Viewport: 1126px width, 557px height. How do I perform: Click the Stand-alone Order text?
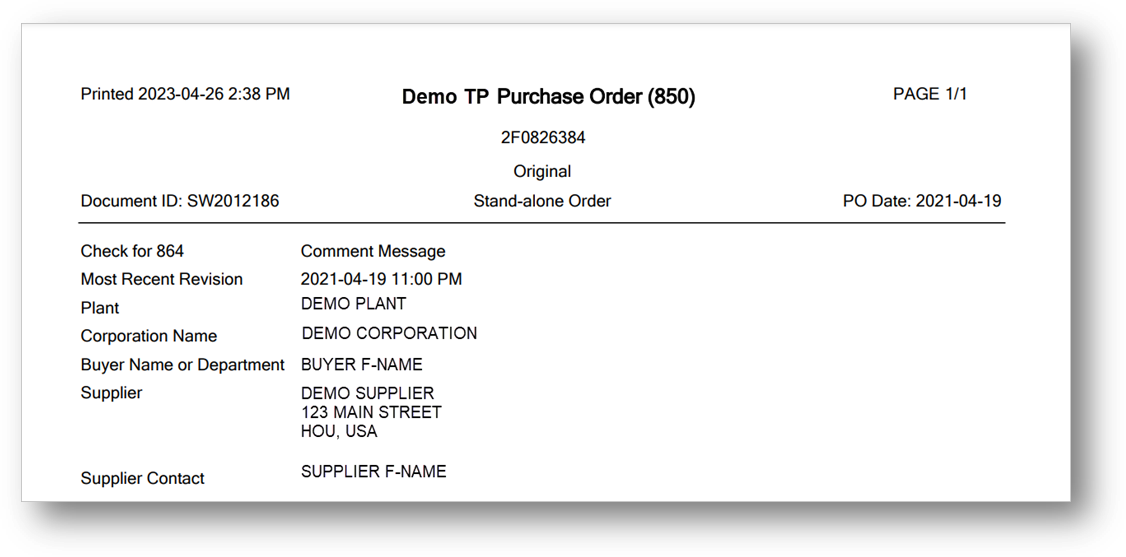coord(542,202)
